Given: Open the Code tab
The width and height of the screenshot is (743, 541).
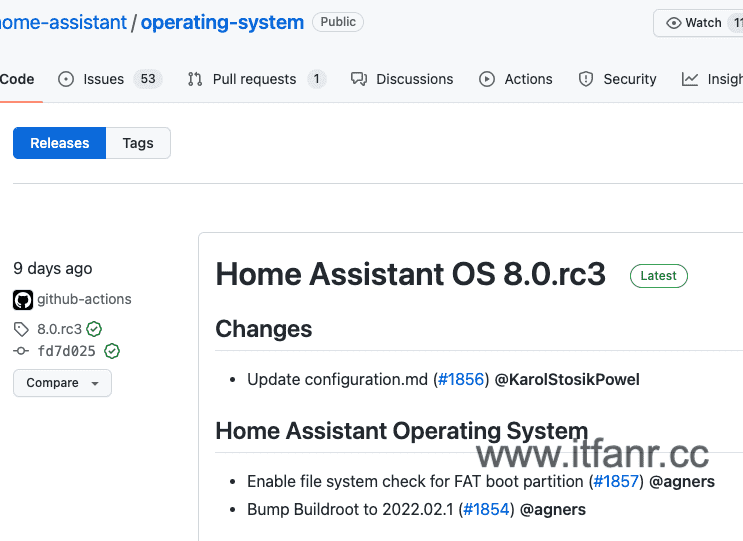Looking at the screenshot, I should [x=17, y=79].
